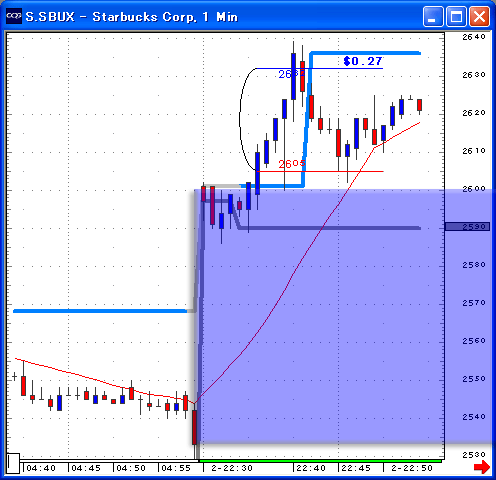Click the blue 2632 level label

[292, 74]
